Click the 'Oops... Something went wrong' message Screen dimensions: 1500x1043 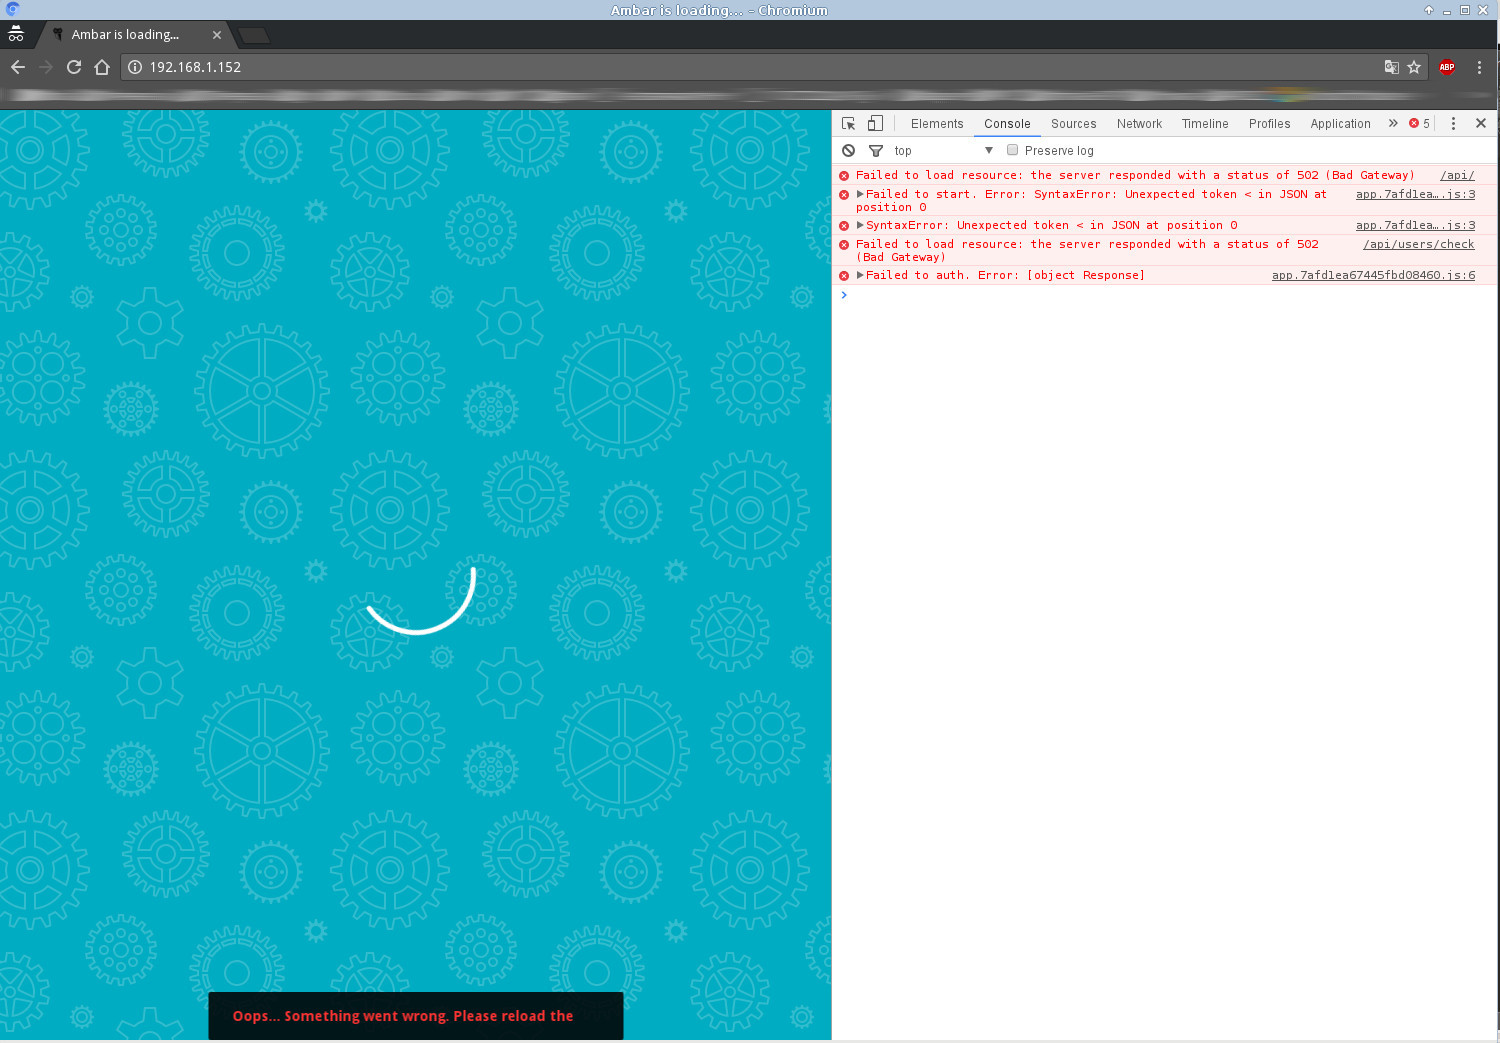(x=403, y=1016)
